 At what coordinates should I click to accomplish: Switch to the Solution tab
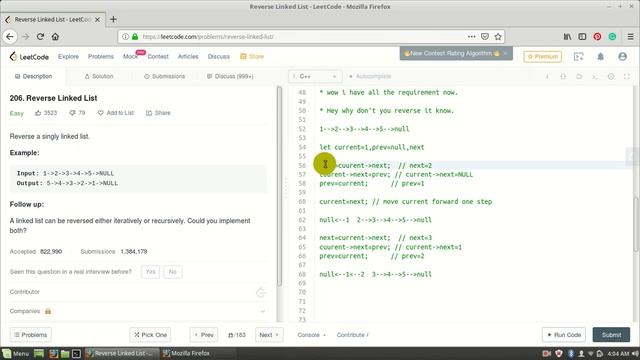(99, 76)
